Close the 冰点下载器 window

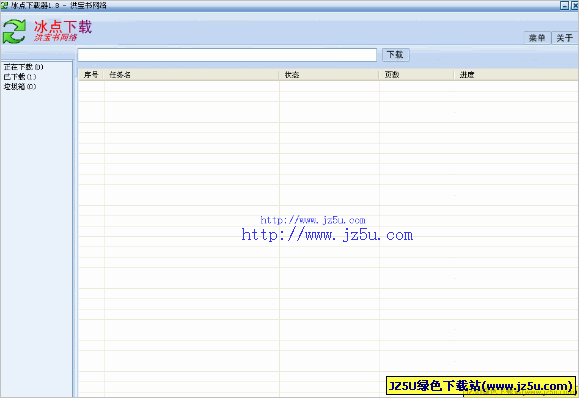[x=575, y=5]
